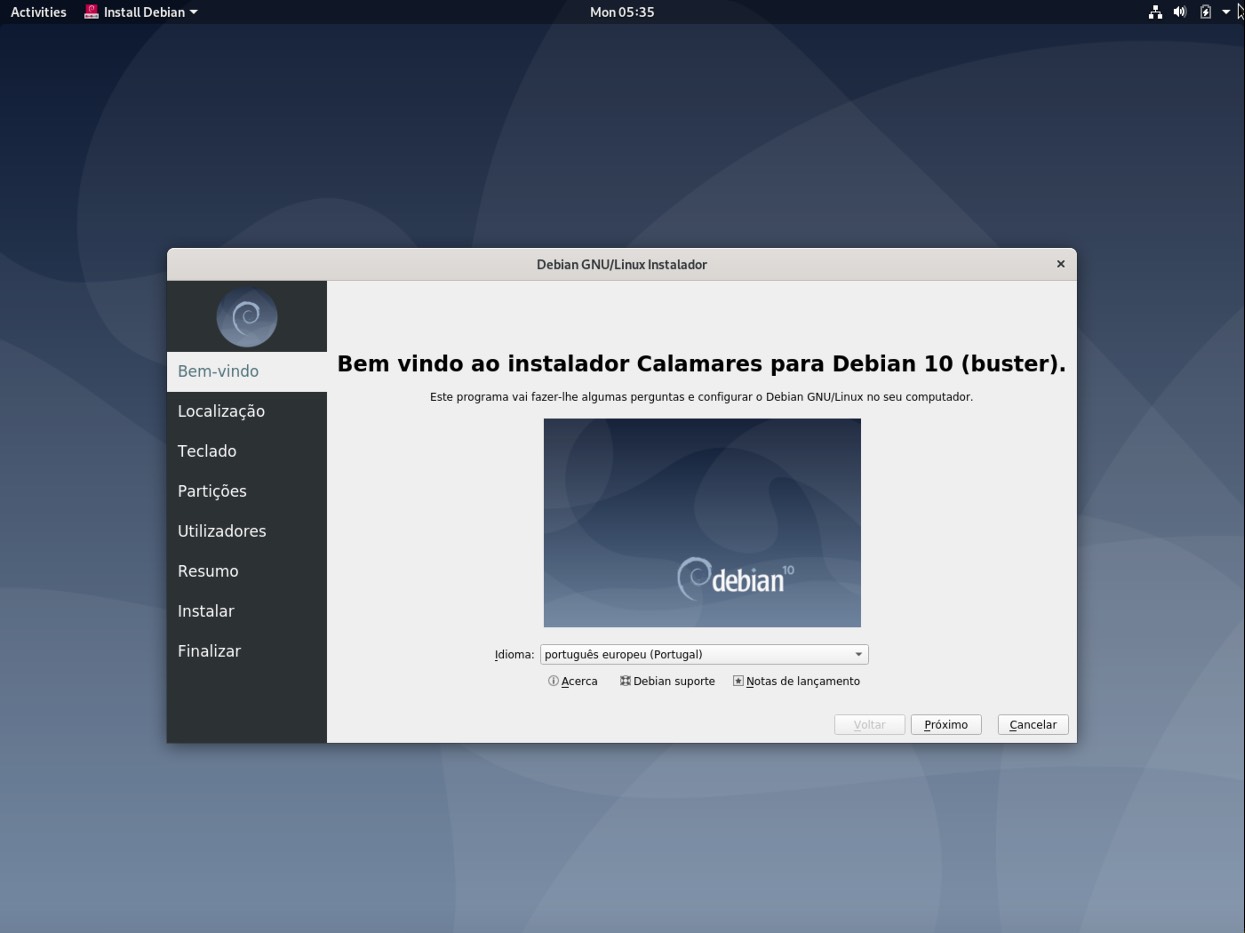Open the Acerca link

tap(578, 680)
